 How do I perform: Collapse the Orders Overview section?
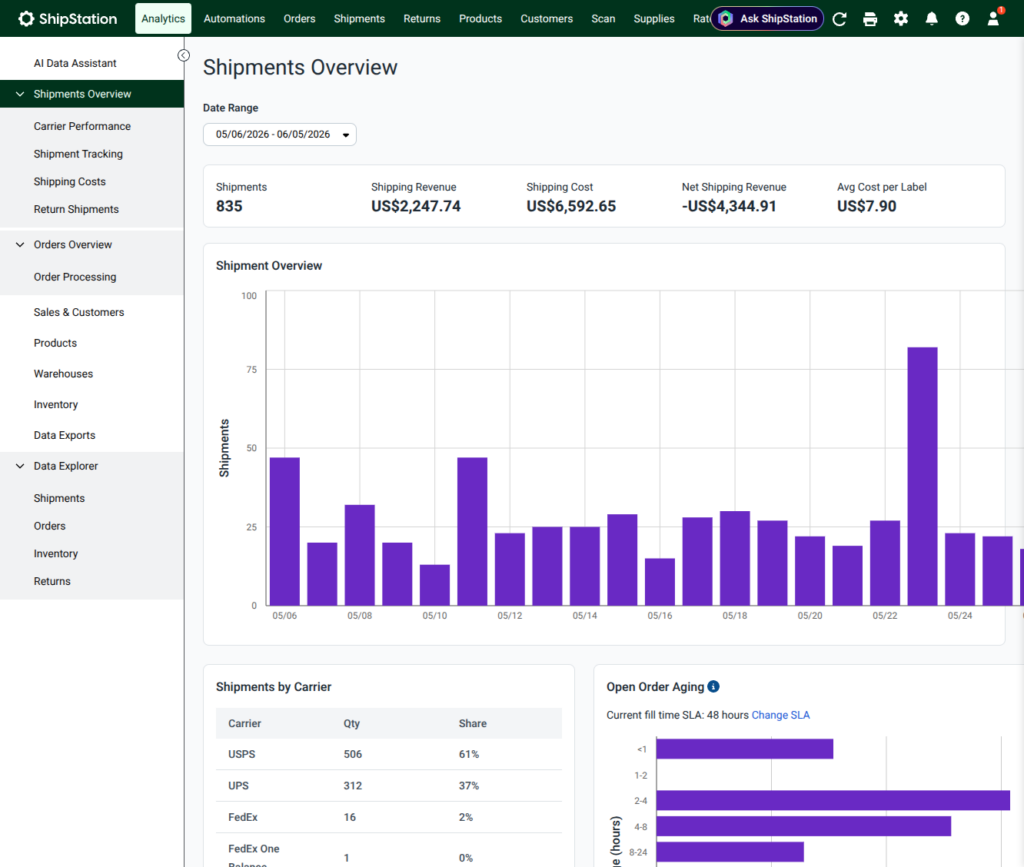click(x=20, y=244)
